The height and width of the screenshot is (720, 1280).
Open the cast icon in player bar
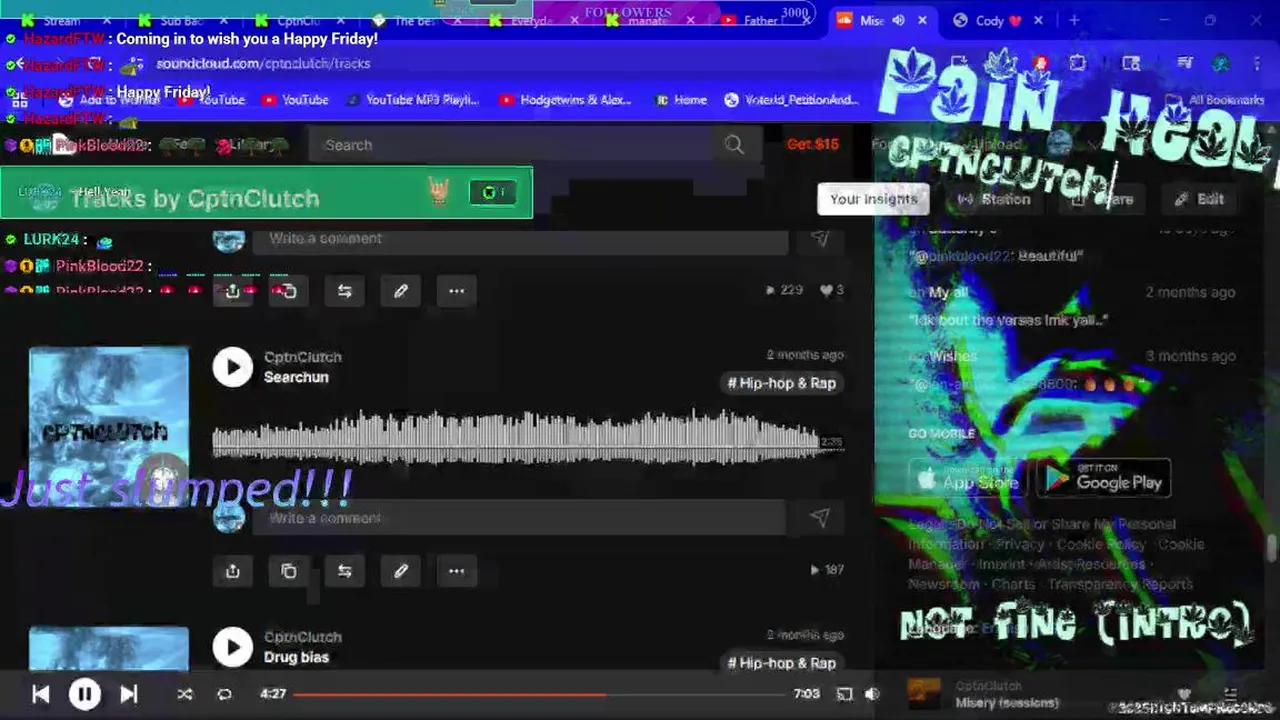(x=845, y=694)
